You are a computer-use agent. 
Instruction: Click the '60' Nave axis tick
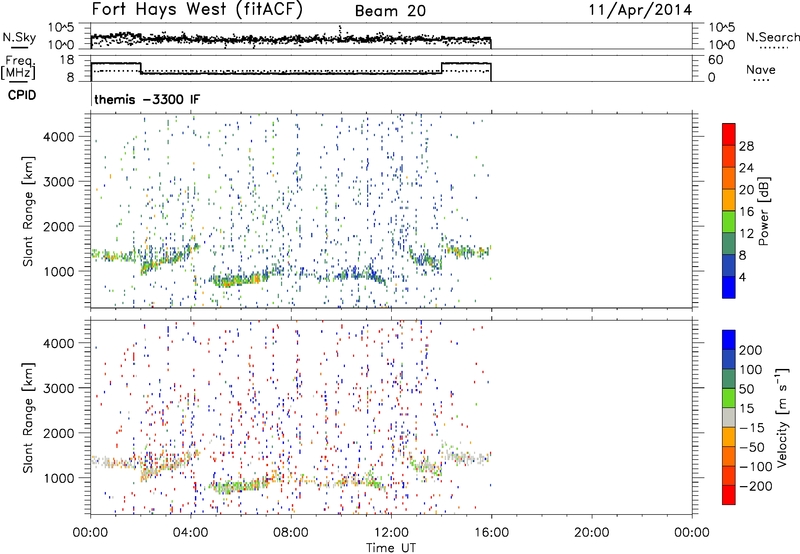[x=715, y=60]
